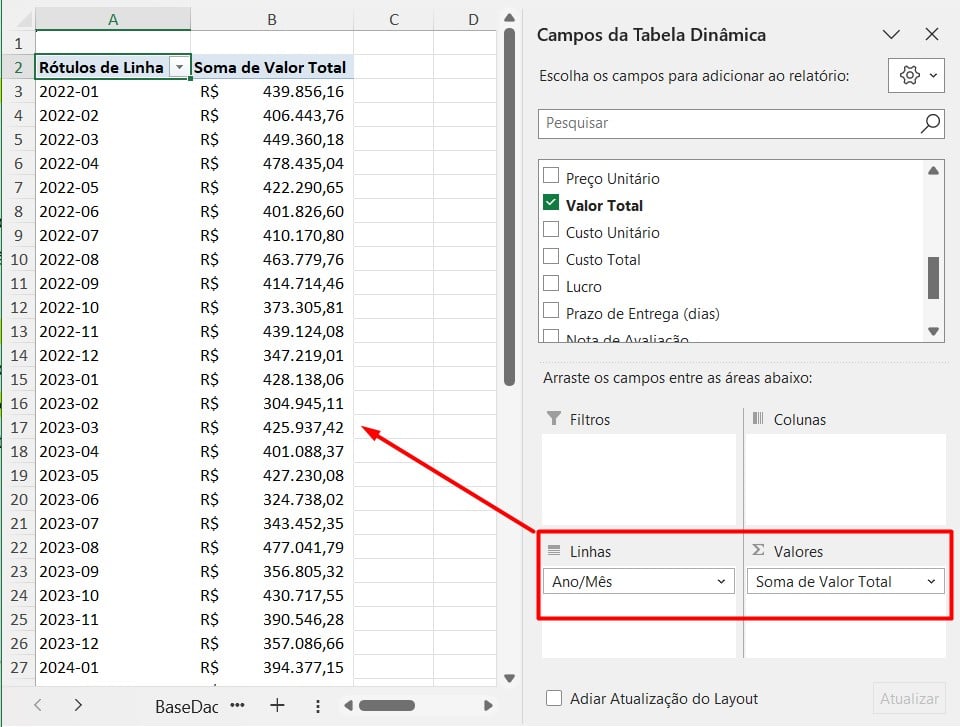This screenshot has width=960, height=727.
Task: Click the Pesquisar search input field
Action: coord(728,124)
